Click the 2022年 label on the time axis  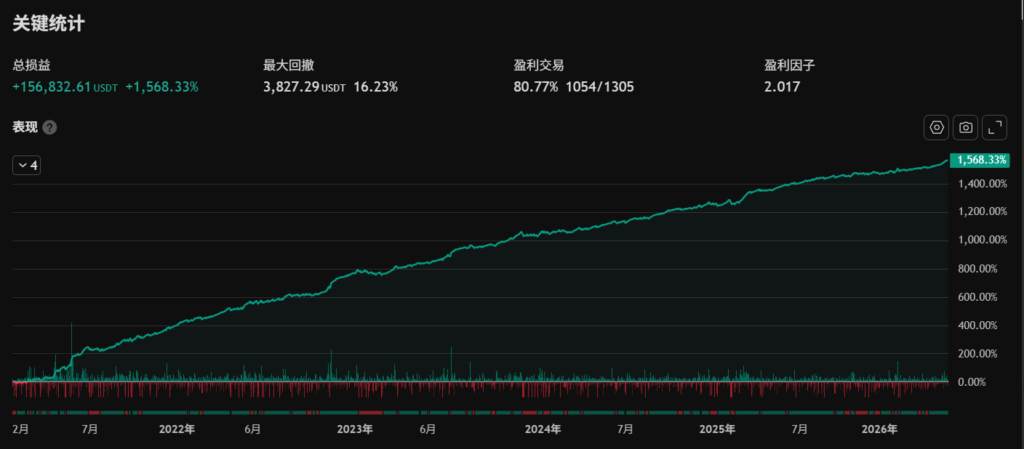(178, 429)
